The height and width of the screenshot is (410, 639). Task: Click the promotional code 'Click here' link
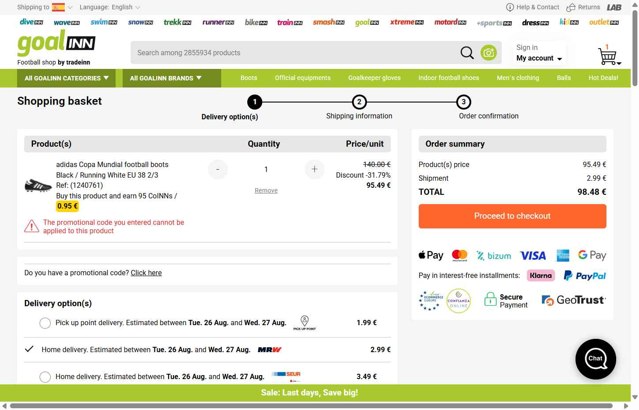[x=146, y=273]
